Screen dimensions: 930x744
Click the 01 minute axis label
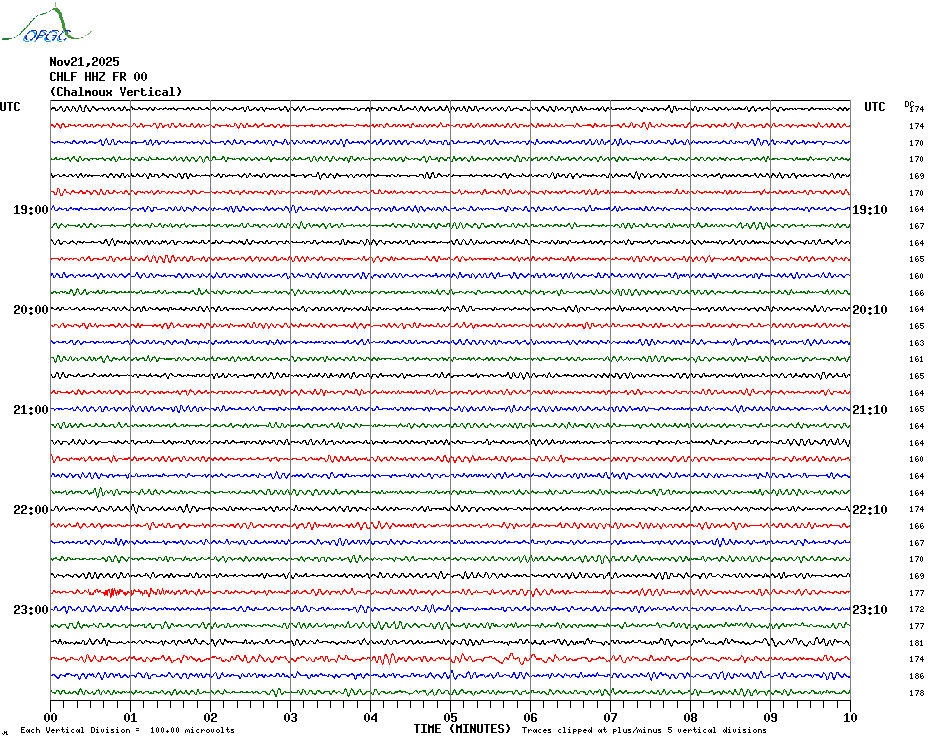point(130,717)
